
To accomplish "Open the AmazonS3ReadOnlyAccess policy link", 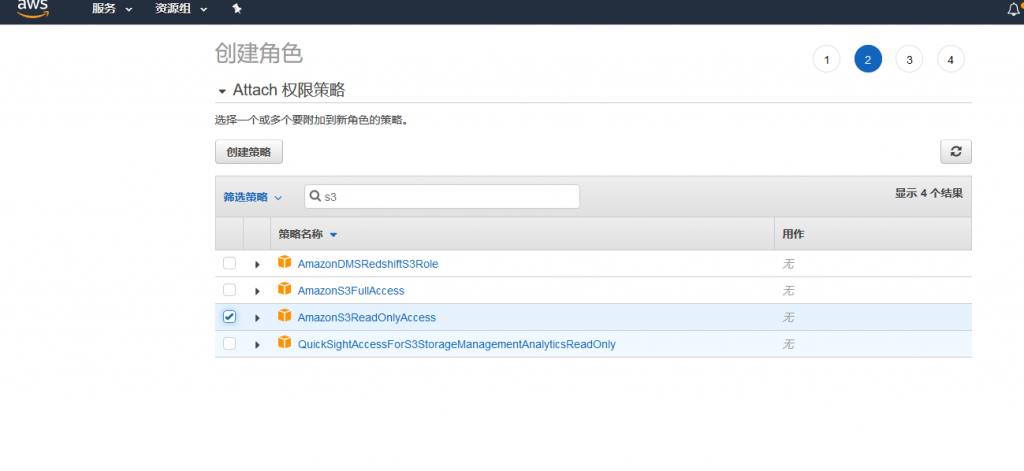I will point(366,317).
